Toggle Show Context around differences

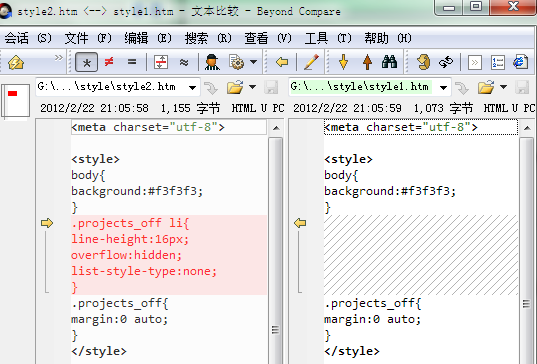point(161,62)
